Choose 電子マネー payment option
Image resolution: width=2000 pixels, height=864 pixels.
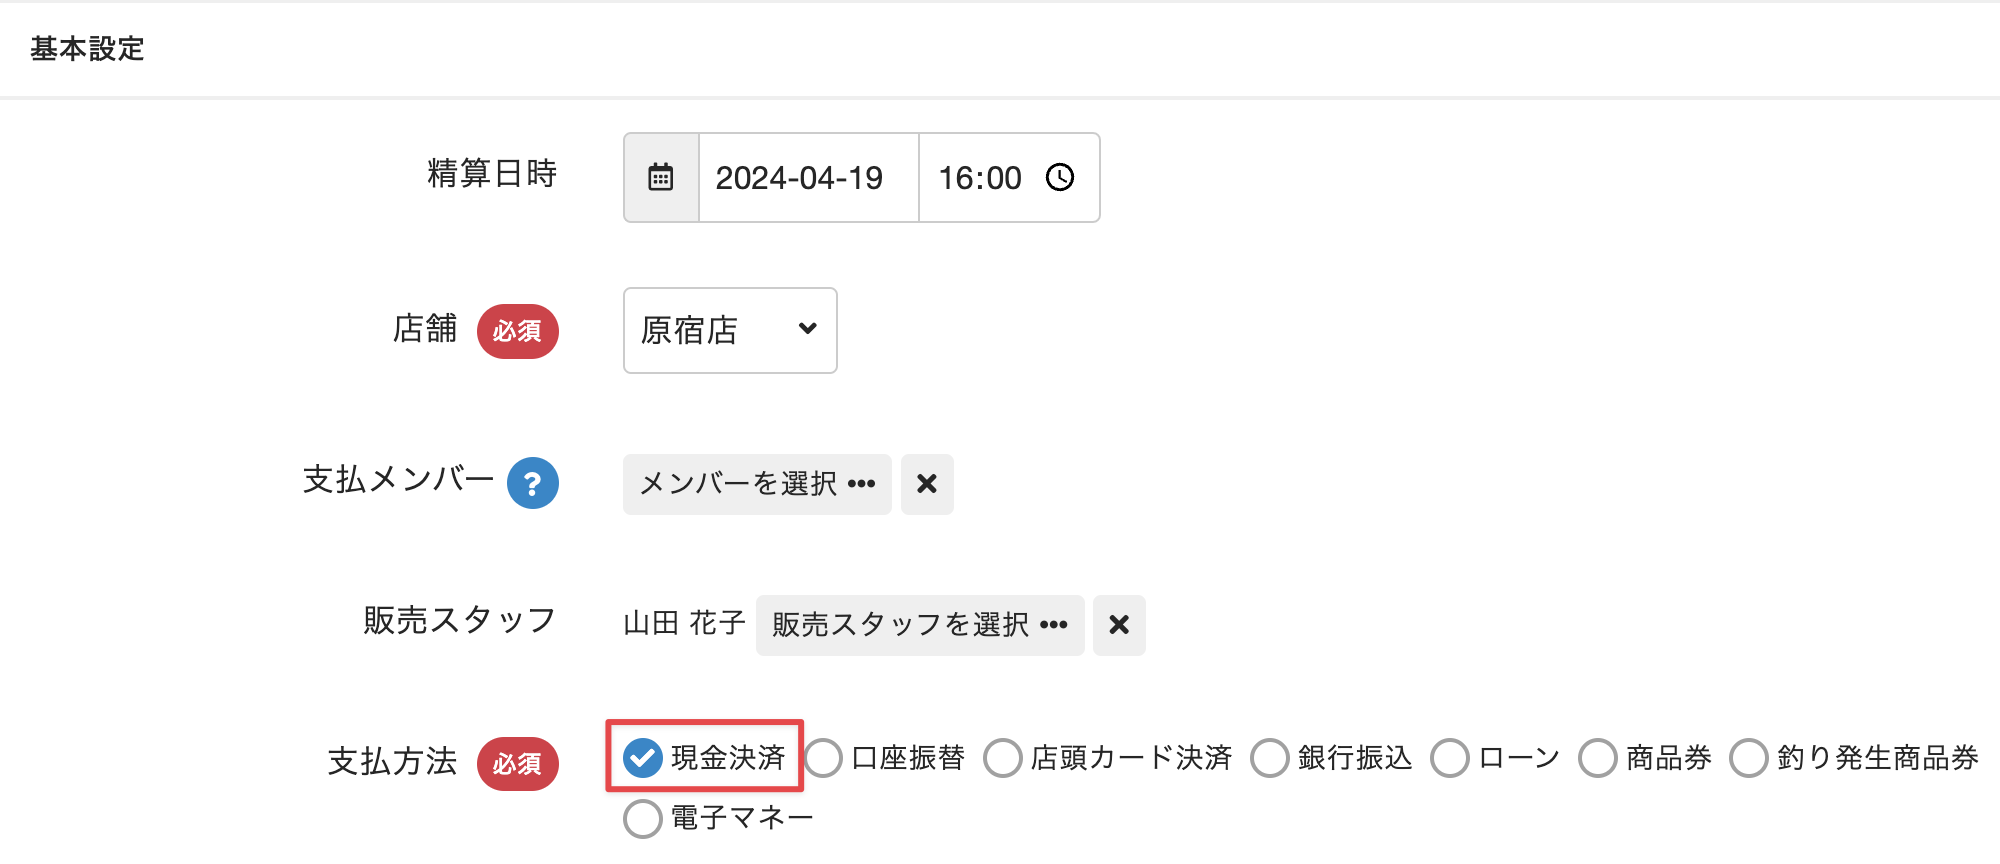click(x=643, y=818)
